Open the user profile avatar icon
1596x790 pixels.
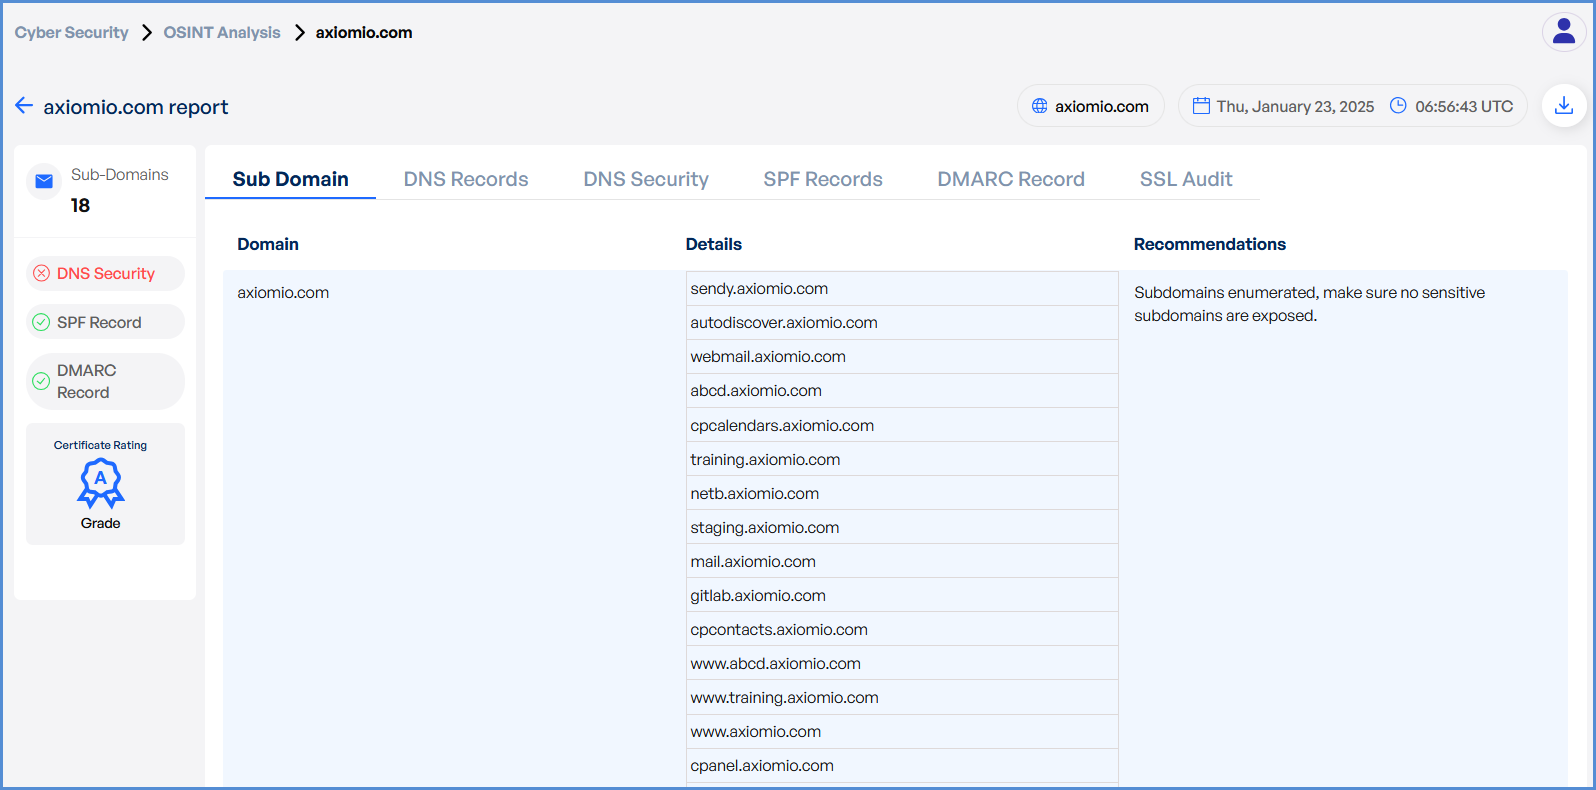point(1563,32)
